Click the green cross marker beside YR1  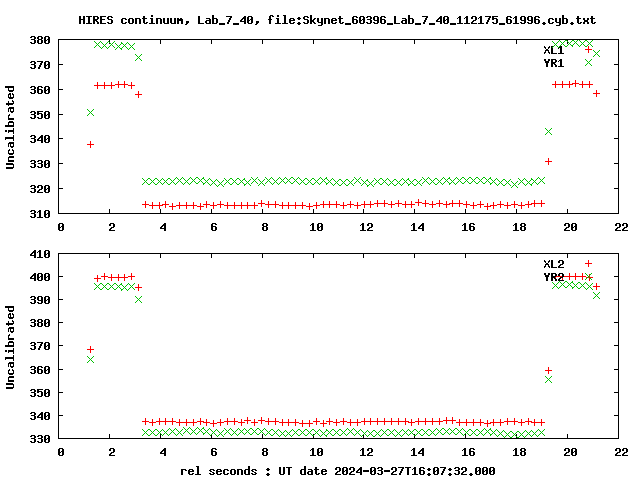[588, 62]
